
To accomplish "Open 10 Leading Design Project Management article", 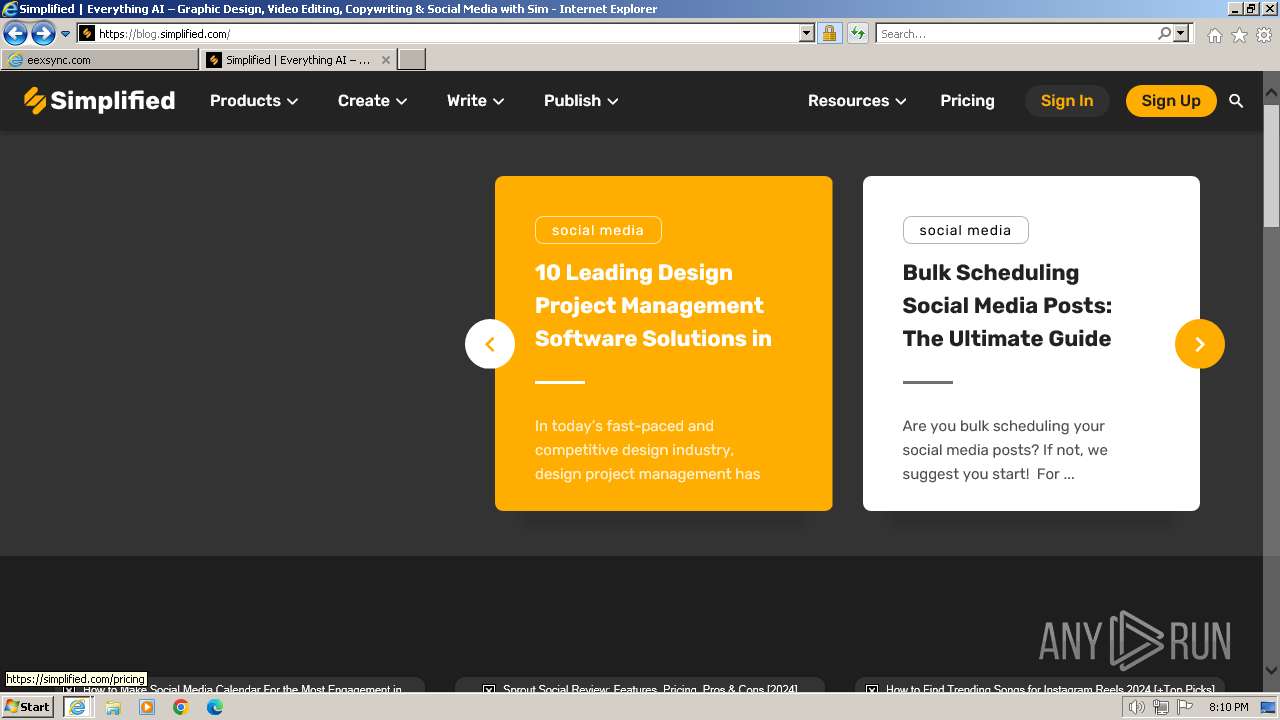I will pyautogui.click(x=653, y=305).
